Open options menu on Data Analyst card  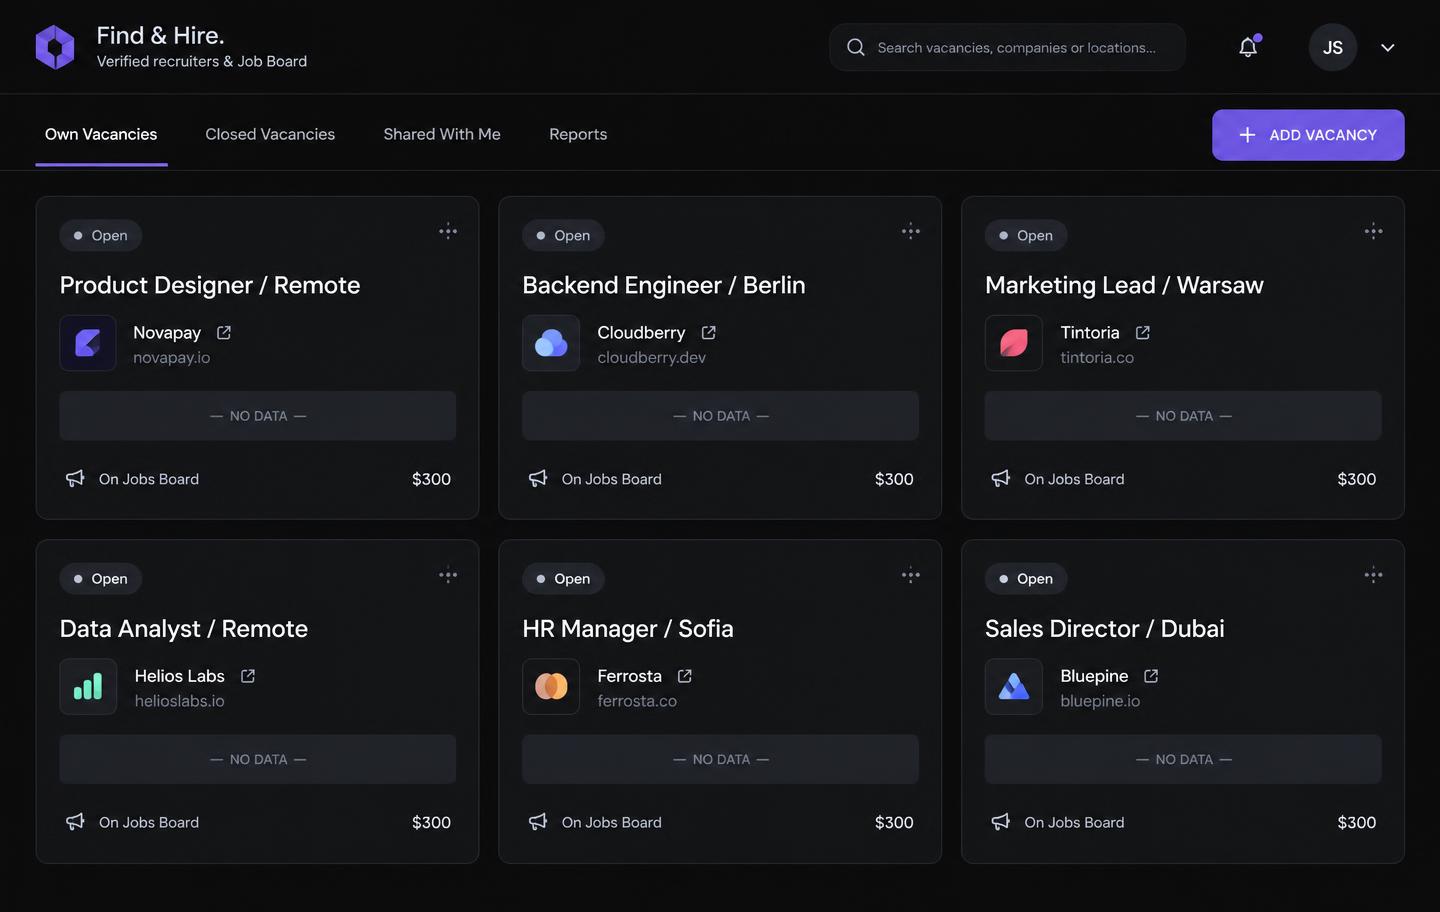coord(448,575)
